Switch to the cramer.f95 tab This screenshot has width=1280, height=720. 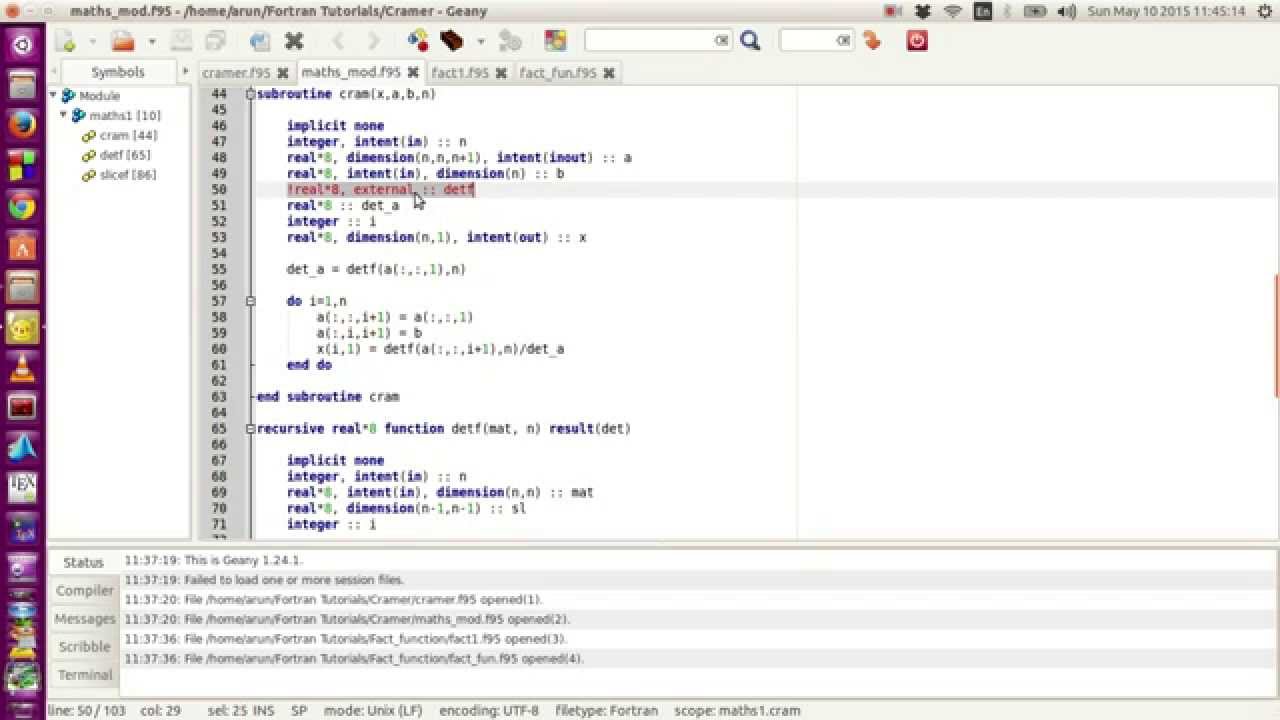pyautogui.click(x=236, y=73)
